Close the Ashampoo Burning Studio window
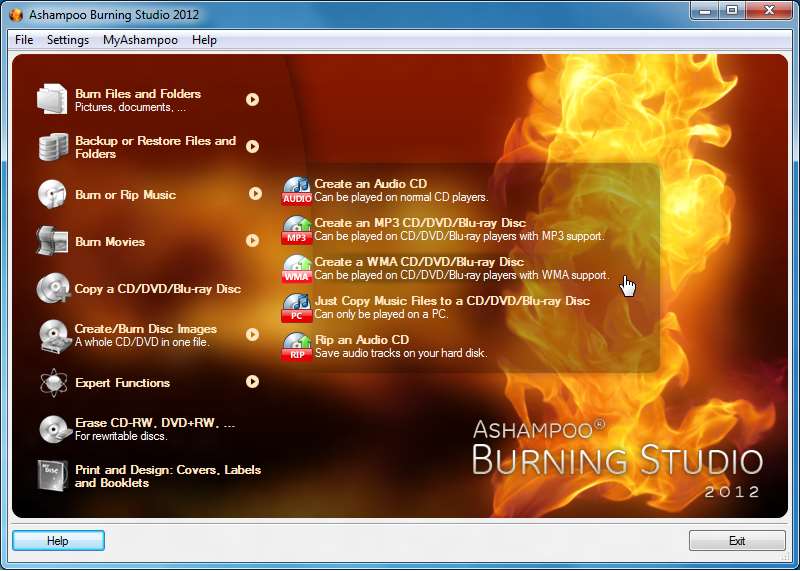 click(x=769, y=11)
